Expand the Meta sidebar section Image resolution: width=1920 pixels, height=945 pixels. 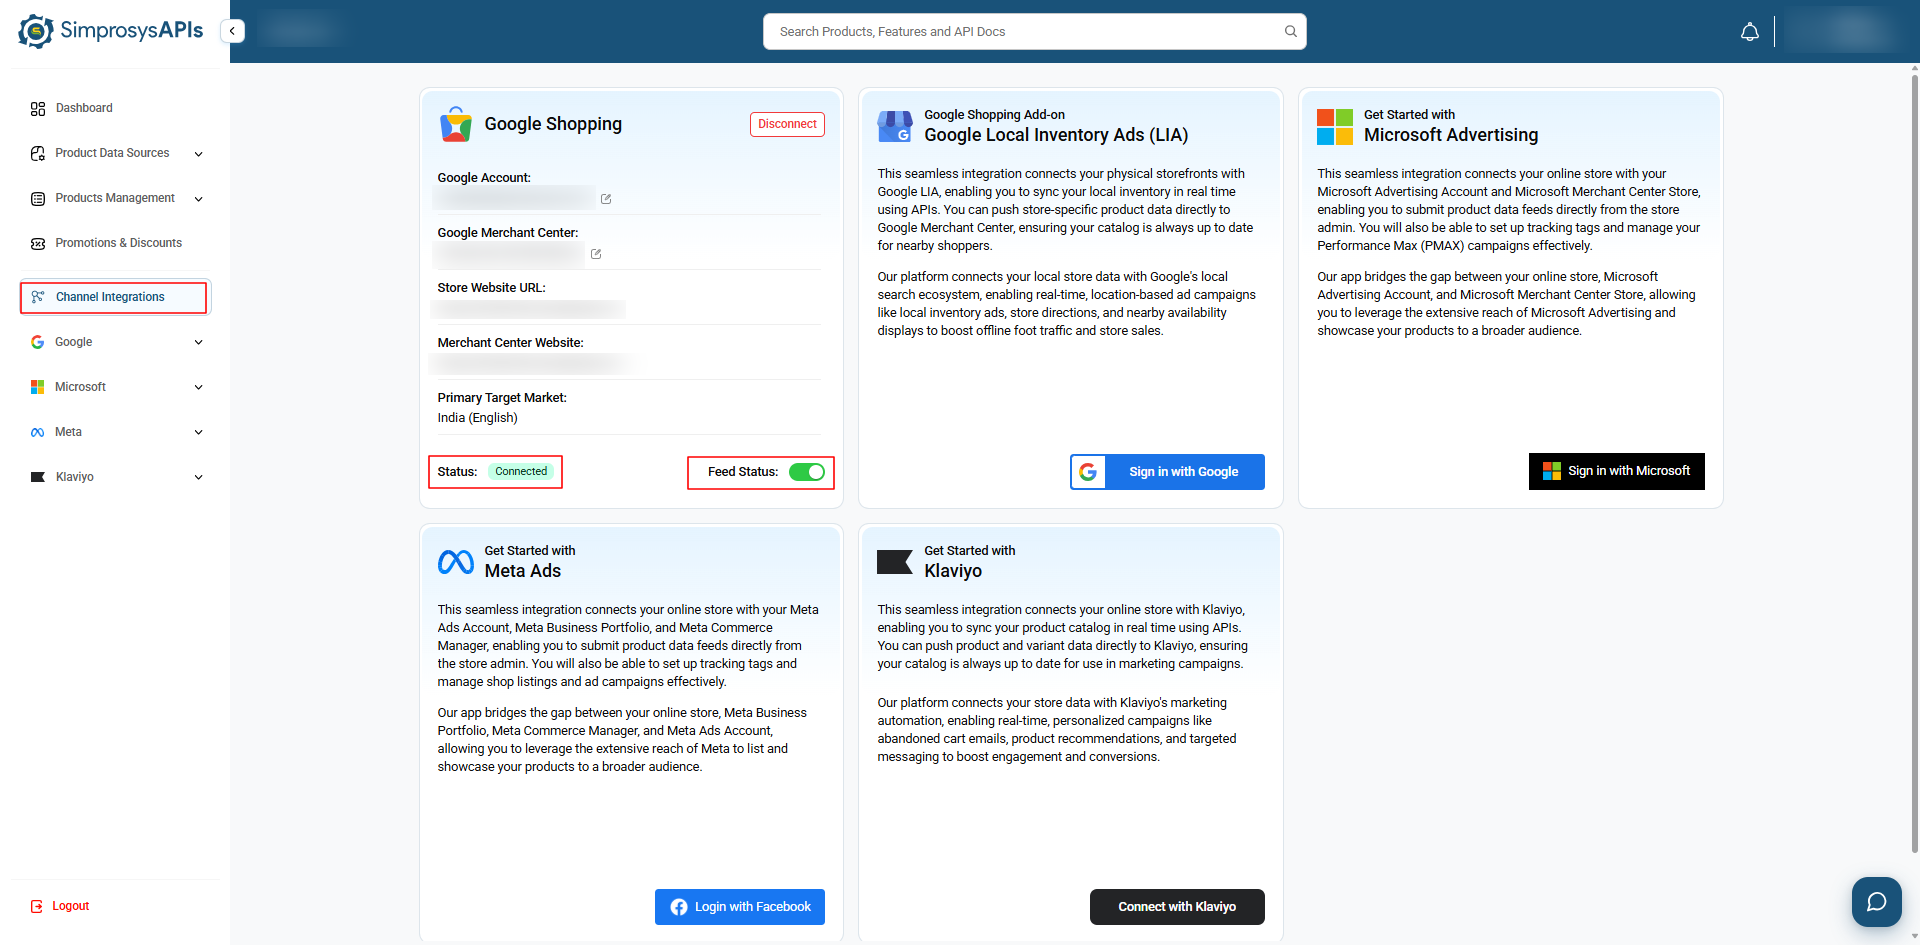pos(199,432)
